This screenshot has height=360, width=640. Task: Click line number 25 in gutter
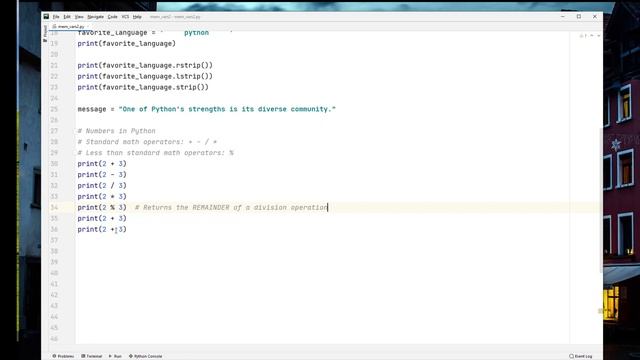coord(54,109)
